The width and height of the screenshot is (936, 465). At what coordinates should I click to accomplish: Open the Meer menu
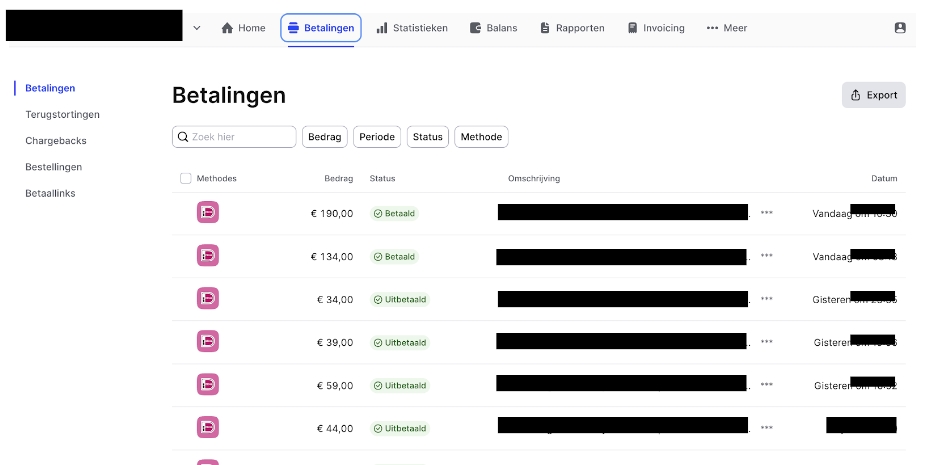727,28
